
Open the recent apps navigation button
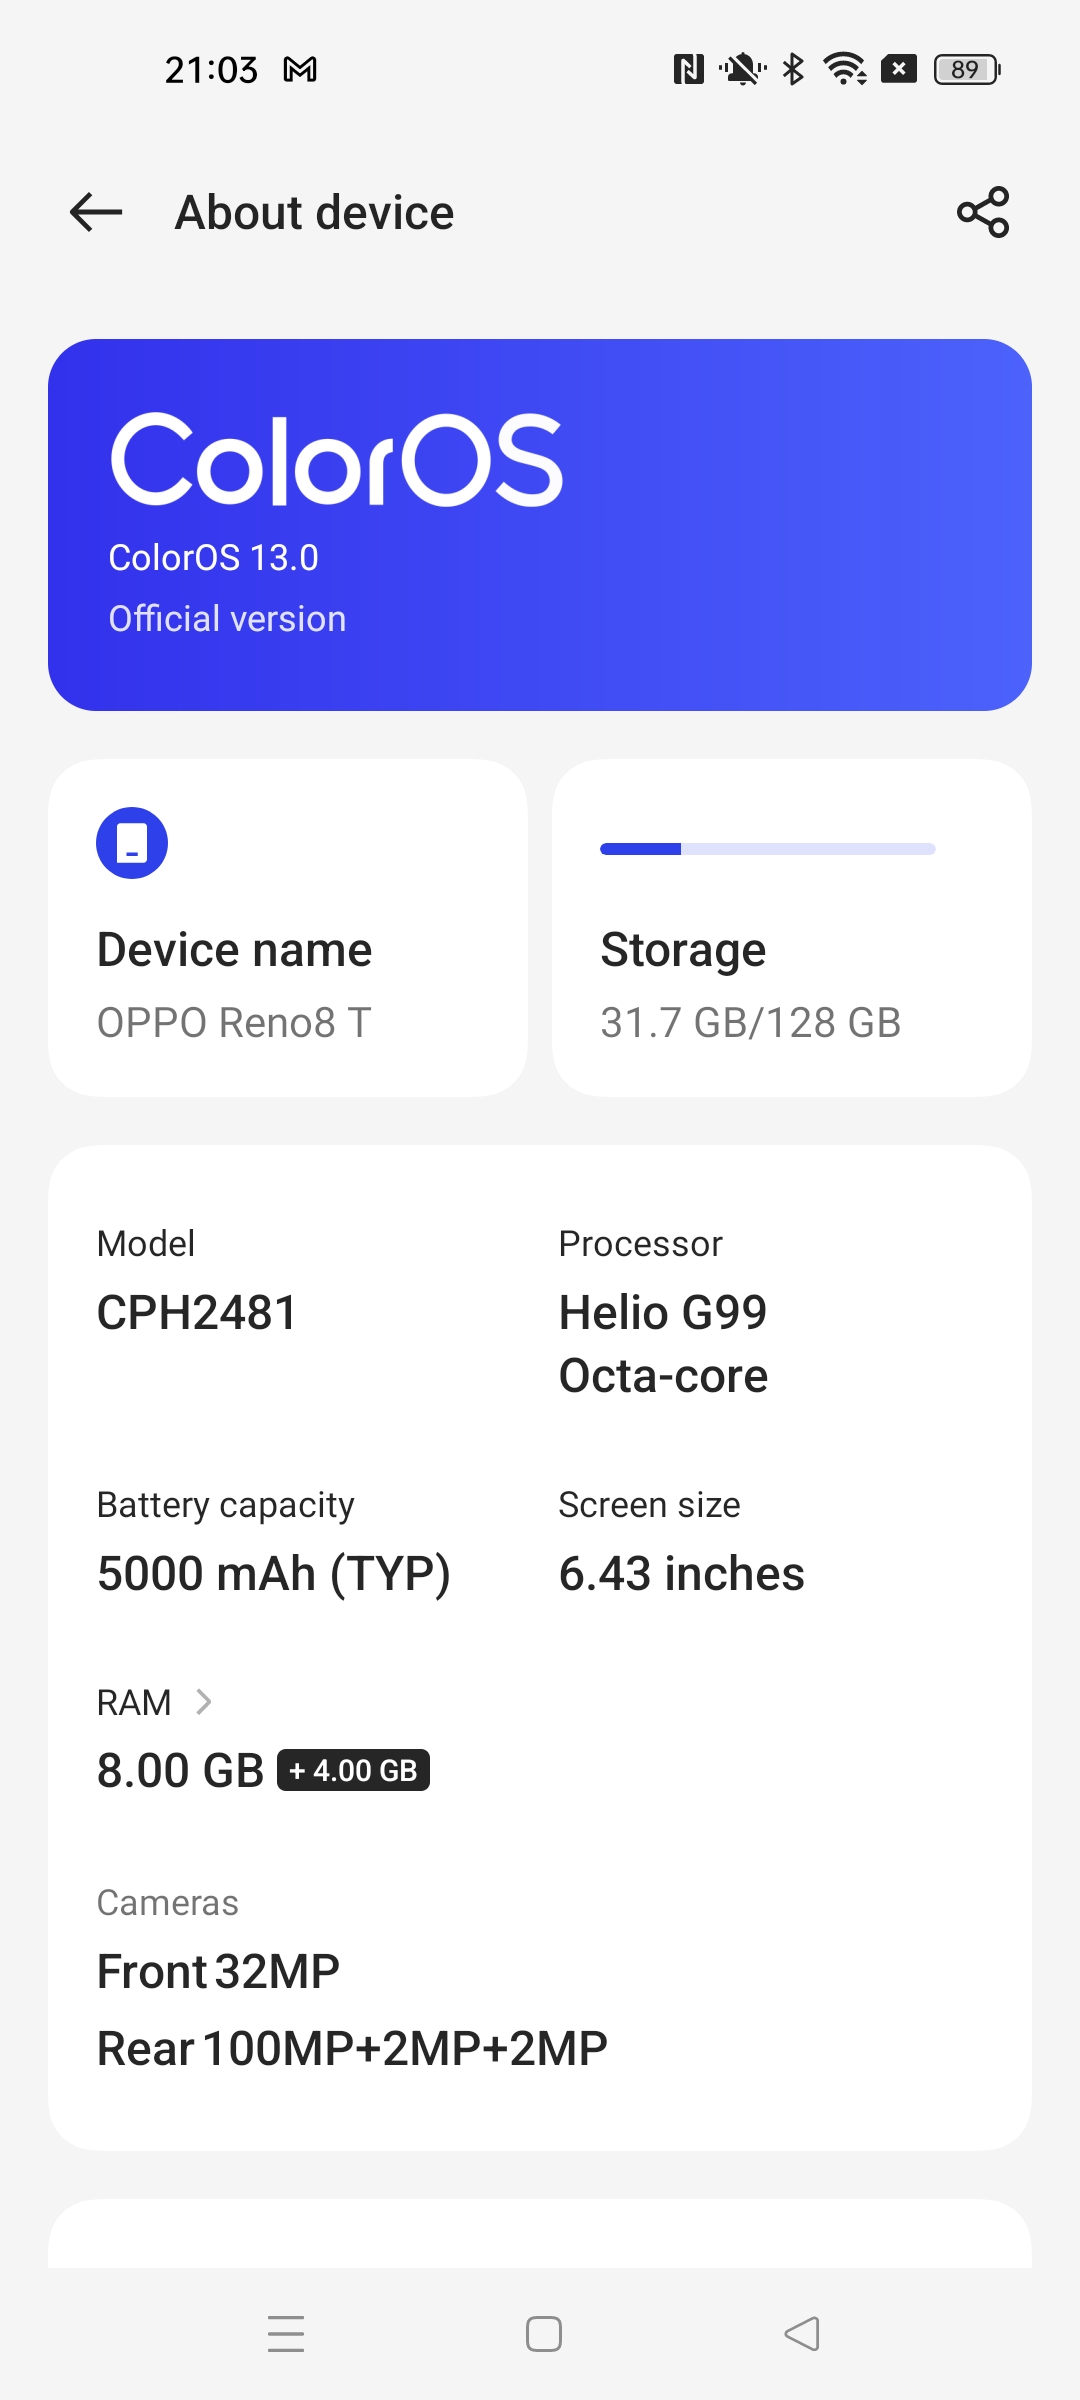pos(286,2334)
